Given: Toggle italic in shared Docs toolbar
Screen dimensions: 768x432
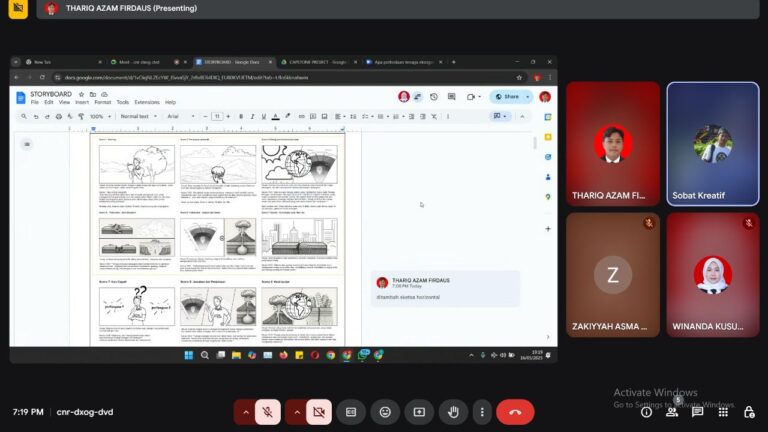Looking at the screenshot, I should [x=252, y=117].
